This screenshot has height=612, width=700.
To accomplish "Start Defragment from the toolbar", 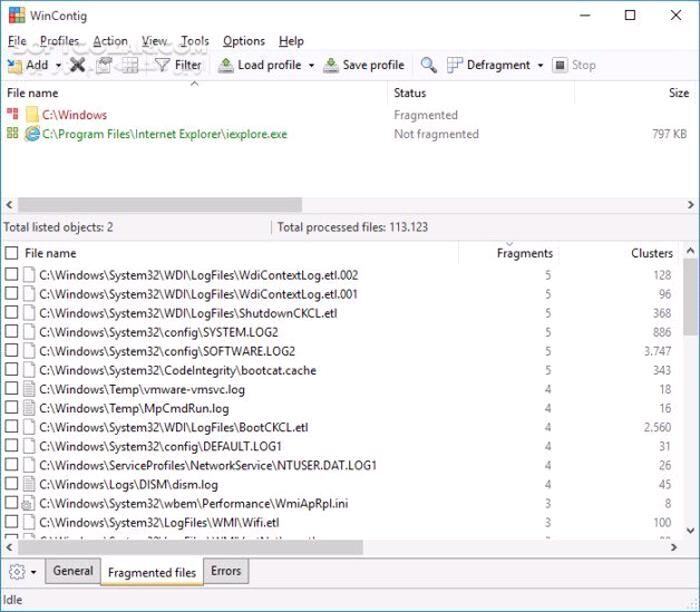I will tap(488, 65).
